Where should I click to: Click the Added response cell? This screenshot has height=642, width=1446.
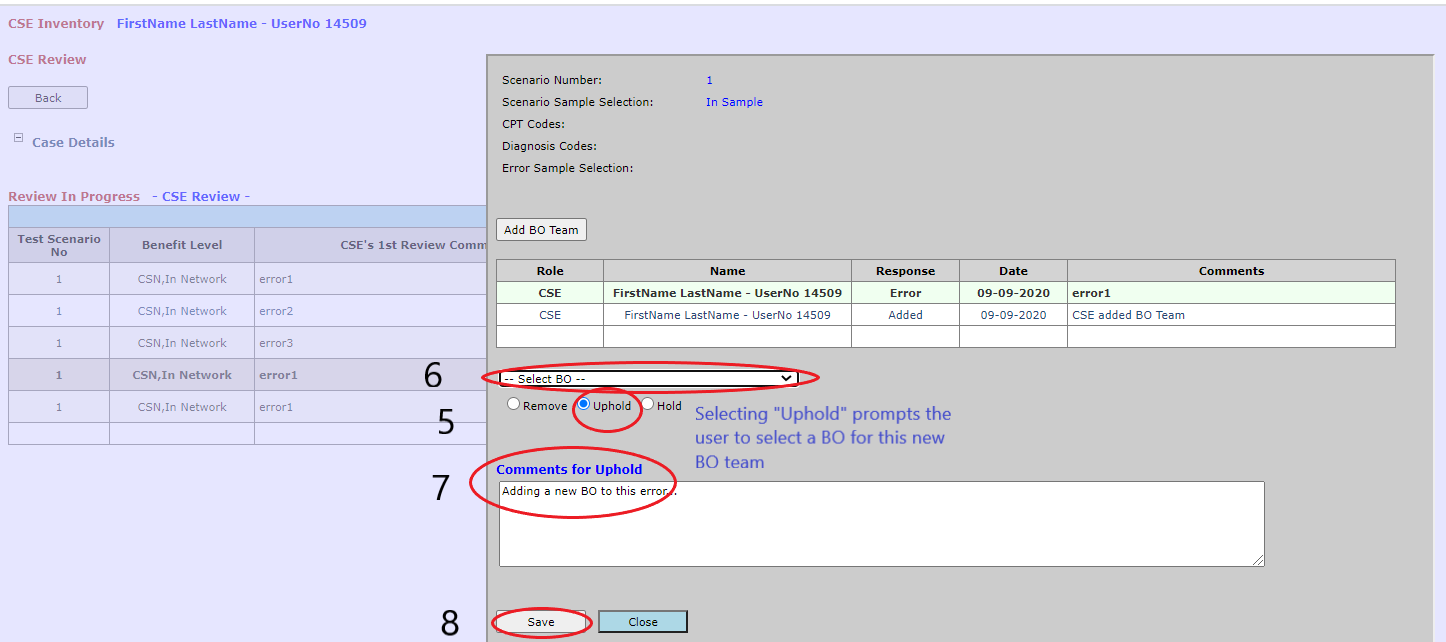coord(906,315)
